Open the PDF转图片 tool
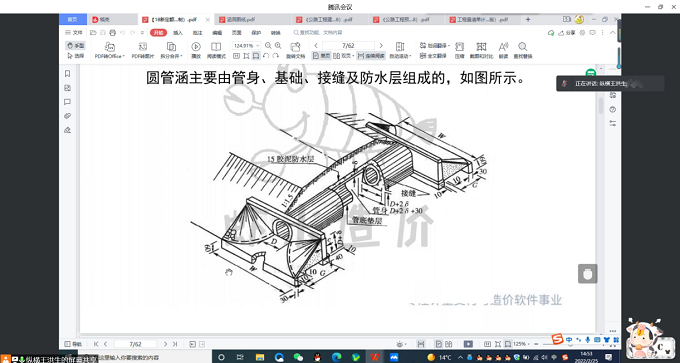 coord(143,50)
